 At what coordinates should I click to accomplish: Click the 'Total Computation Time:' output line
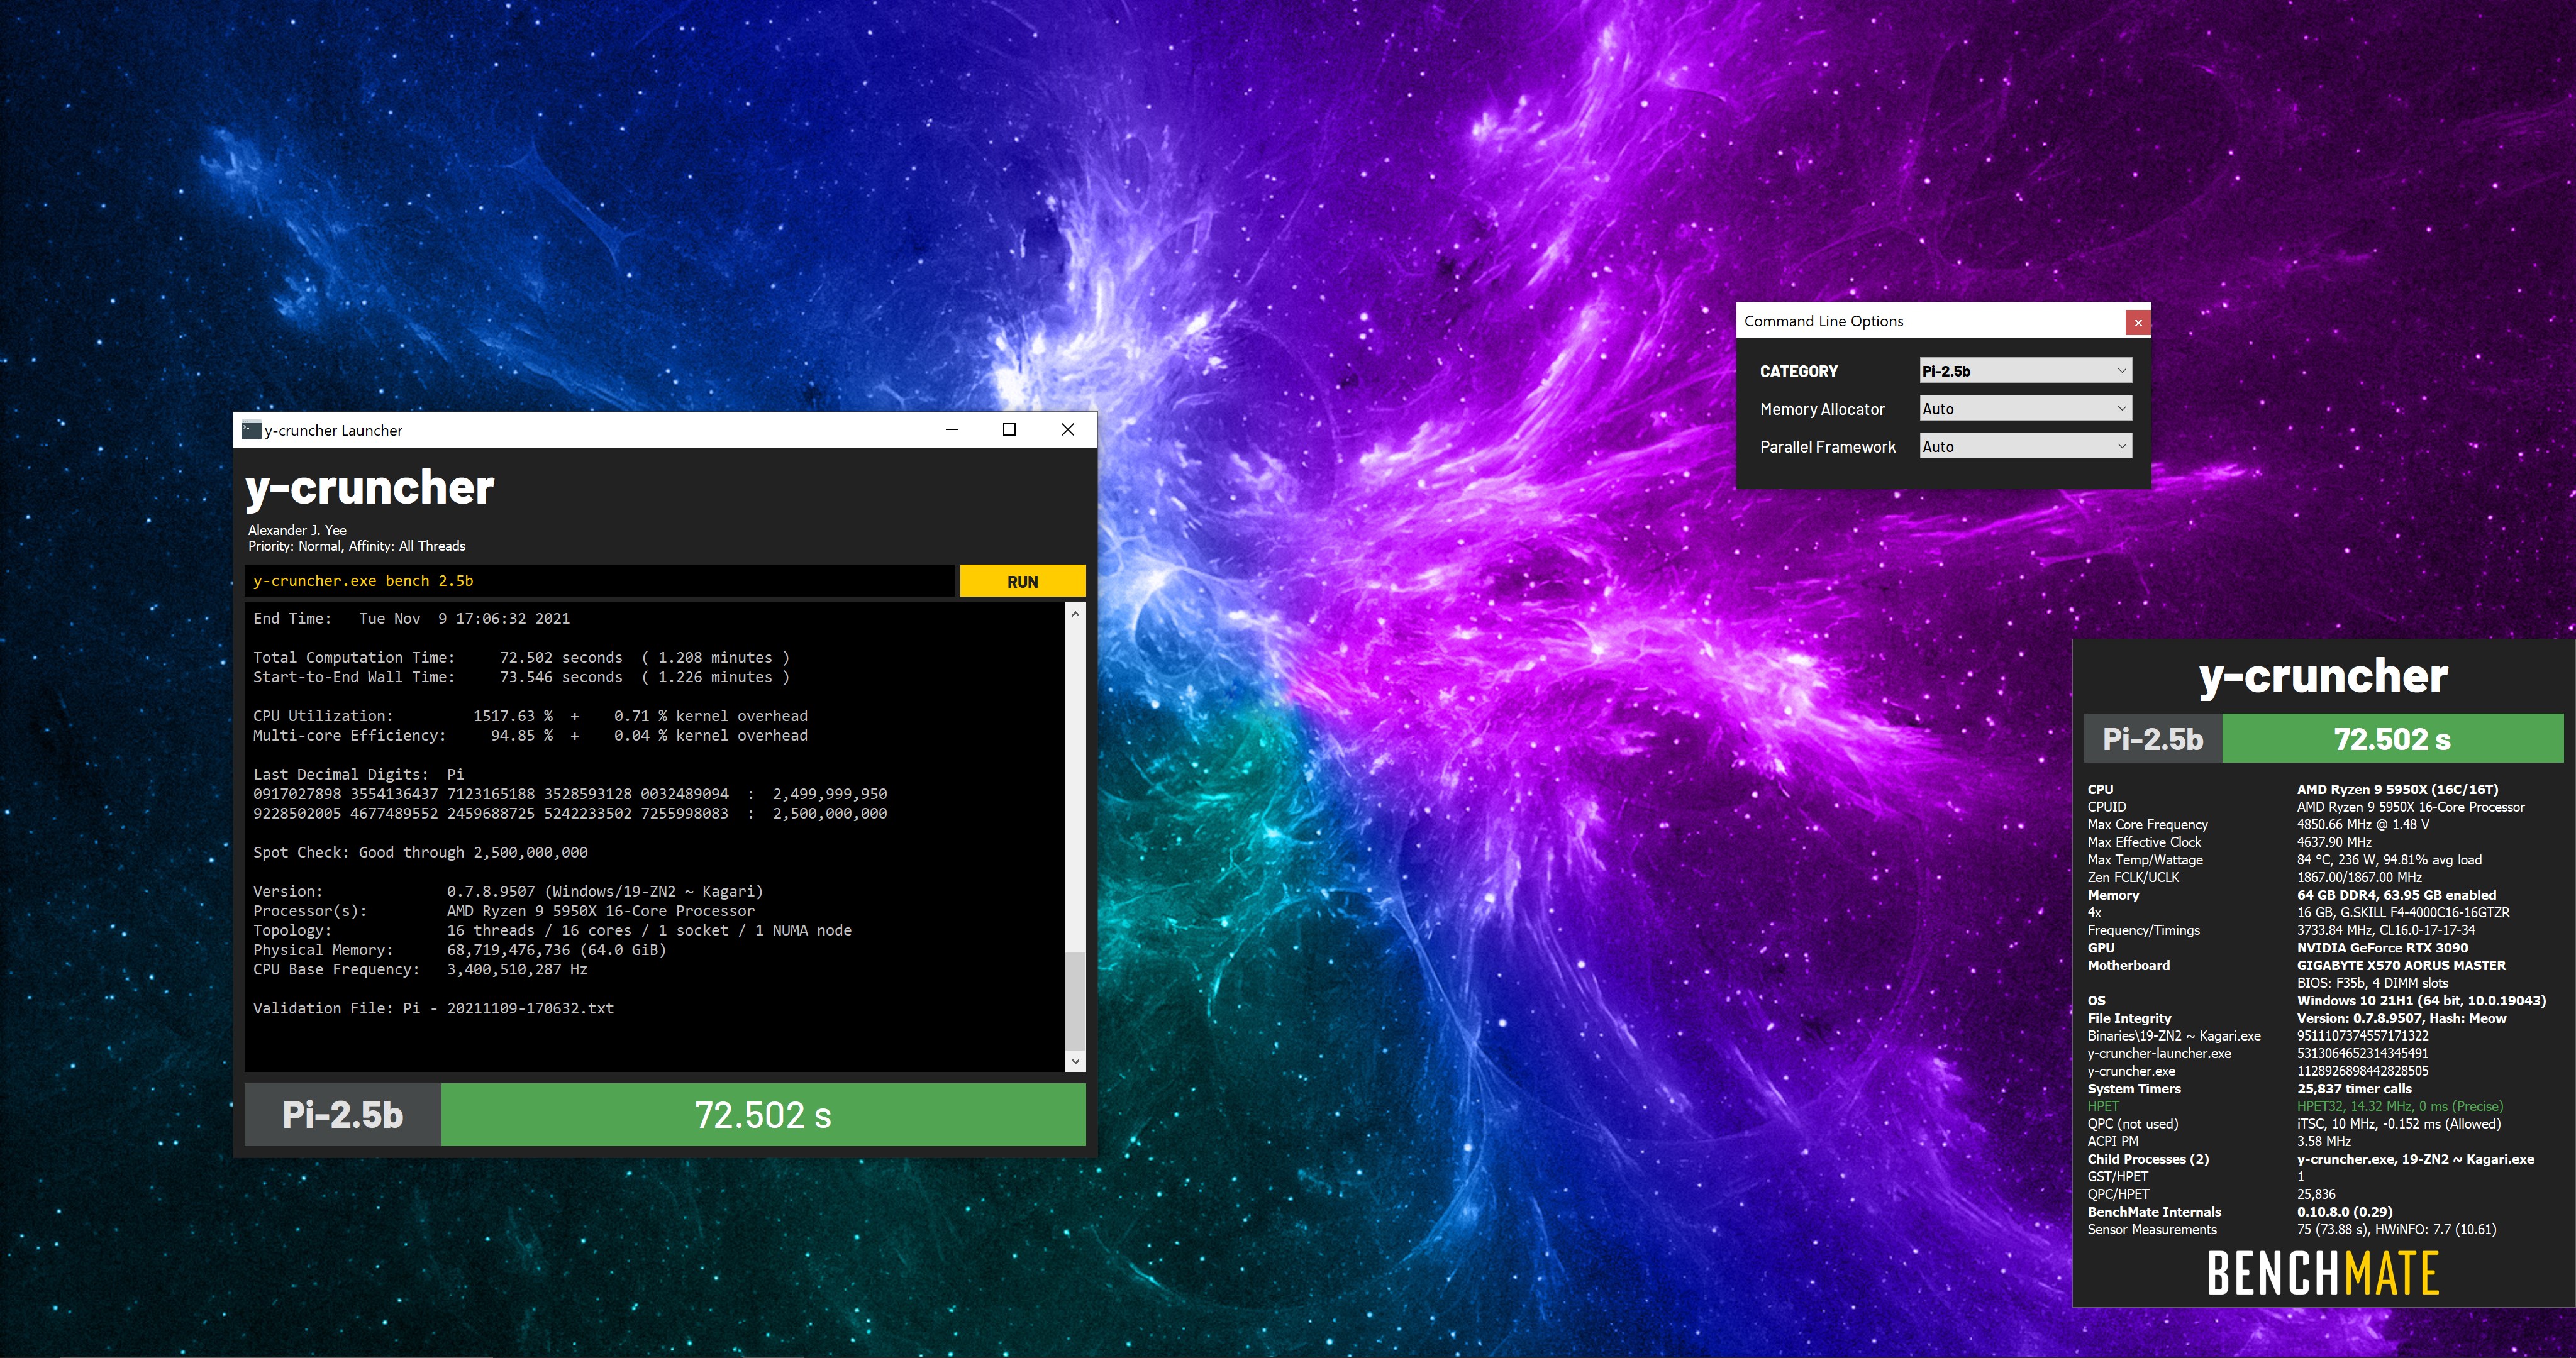pyautogui.click(x=521, y=658)
